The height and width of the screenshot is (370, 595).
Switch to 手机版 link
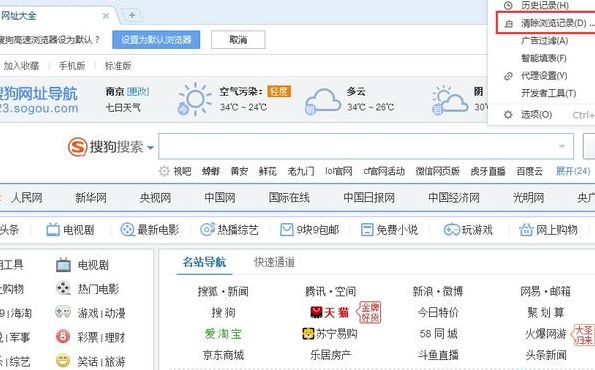pyautogui.click(x=72, y=66)
